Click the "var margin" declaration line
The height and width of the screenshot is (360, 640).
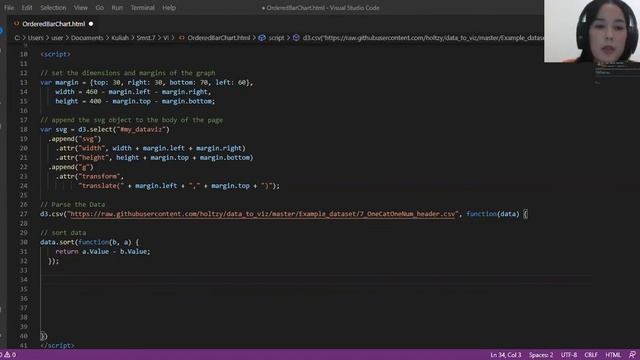(x=147, y=82)
